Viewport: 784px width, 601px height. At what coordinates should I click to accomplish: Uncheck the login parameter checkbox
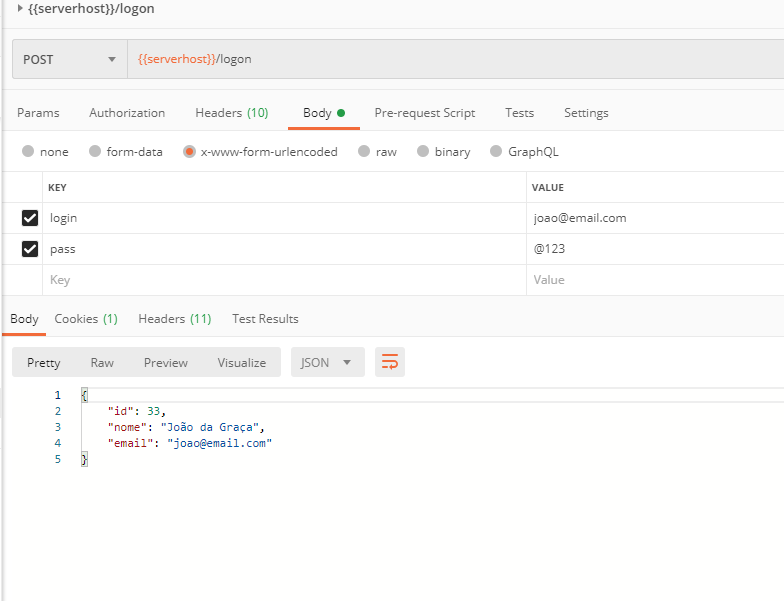click(30, 218)
